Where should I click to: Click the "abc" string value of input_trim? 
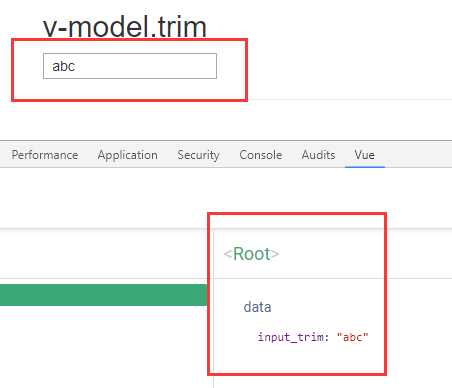(x=353, y=337)
